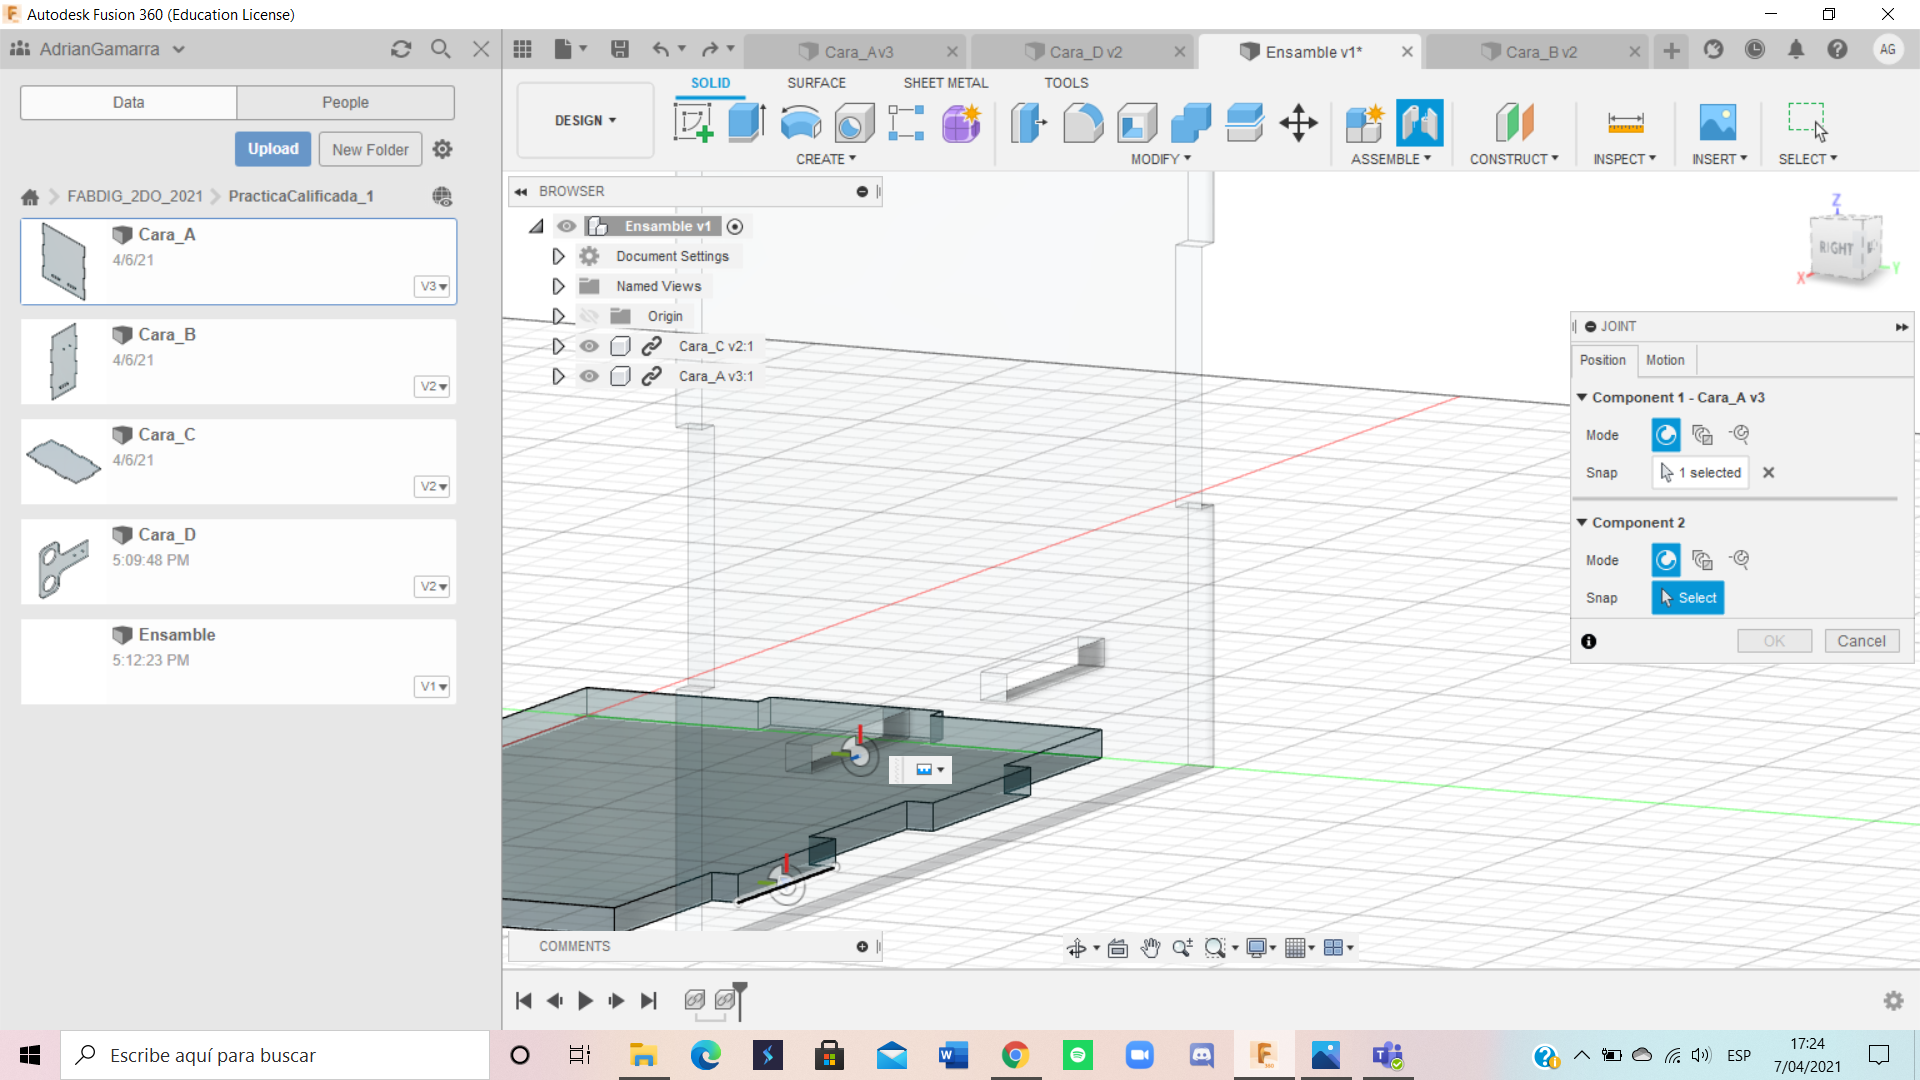Hide the Cara_C v2:1 component
This screenshot has height=1080, width=1920.
click(x=589, y=346)
